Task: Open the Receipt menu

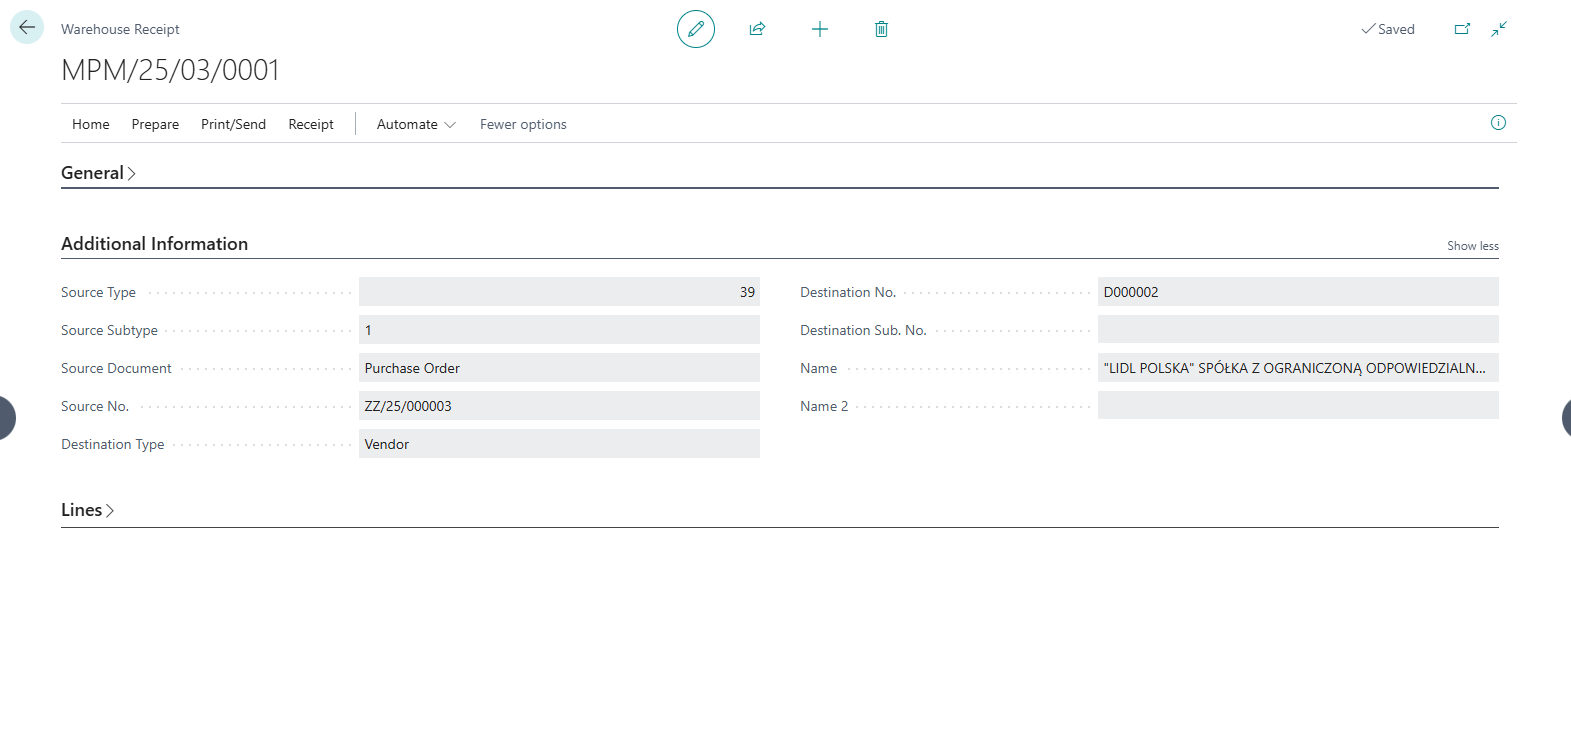Action: (x=311, y=124)
